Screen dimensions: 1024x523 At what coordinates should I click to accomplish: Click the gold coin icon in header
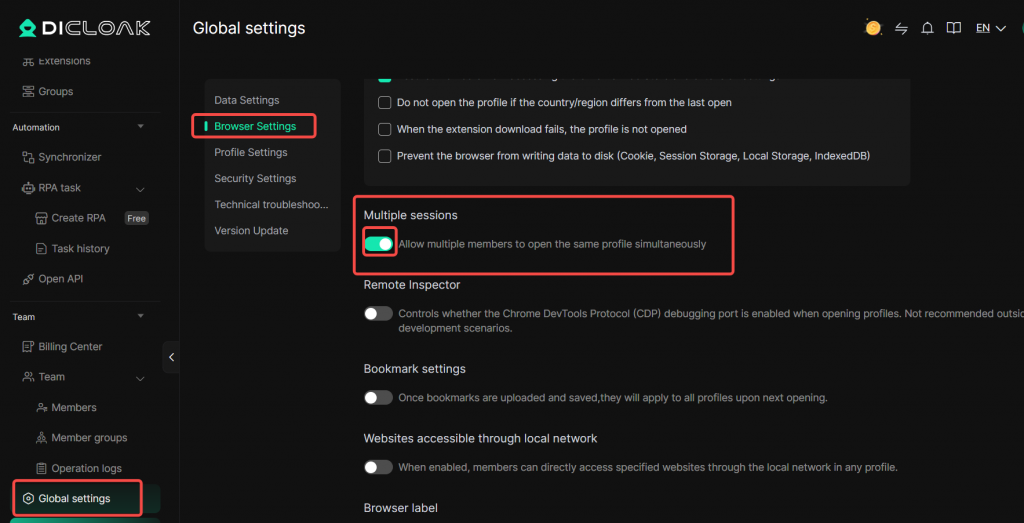(x=872, y=28)
